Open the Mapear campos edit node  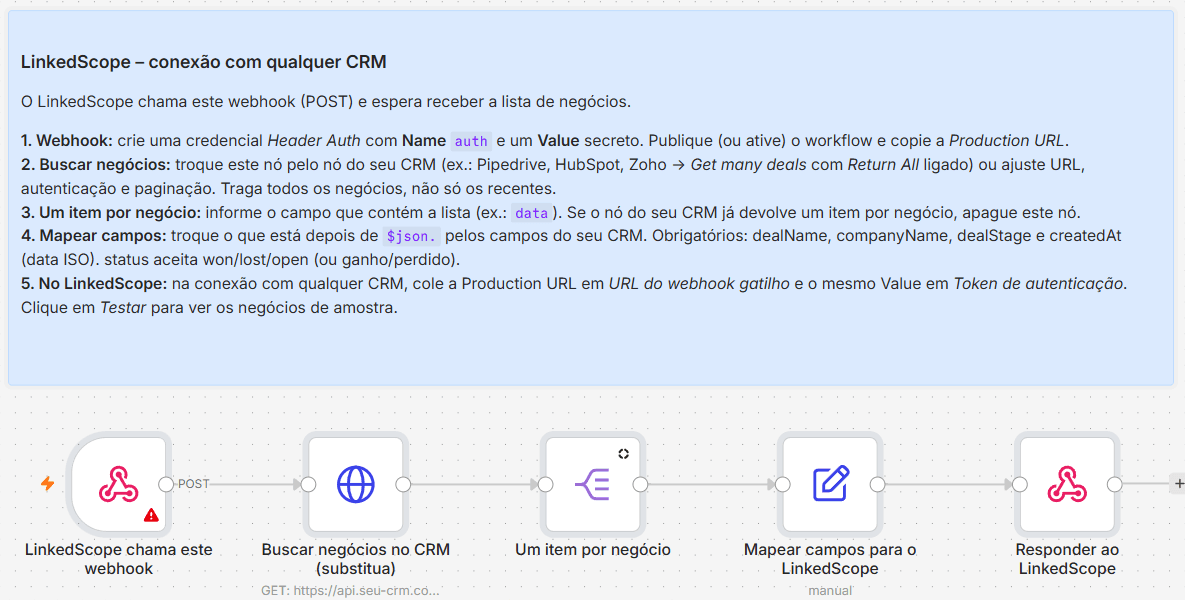[x=831, y=484]
